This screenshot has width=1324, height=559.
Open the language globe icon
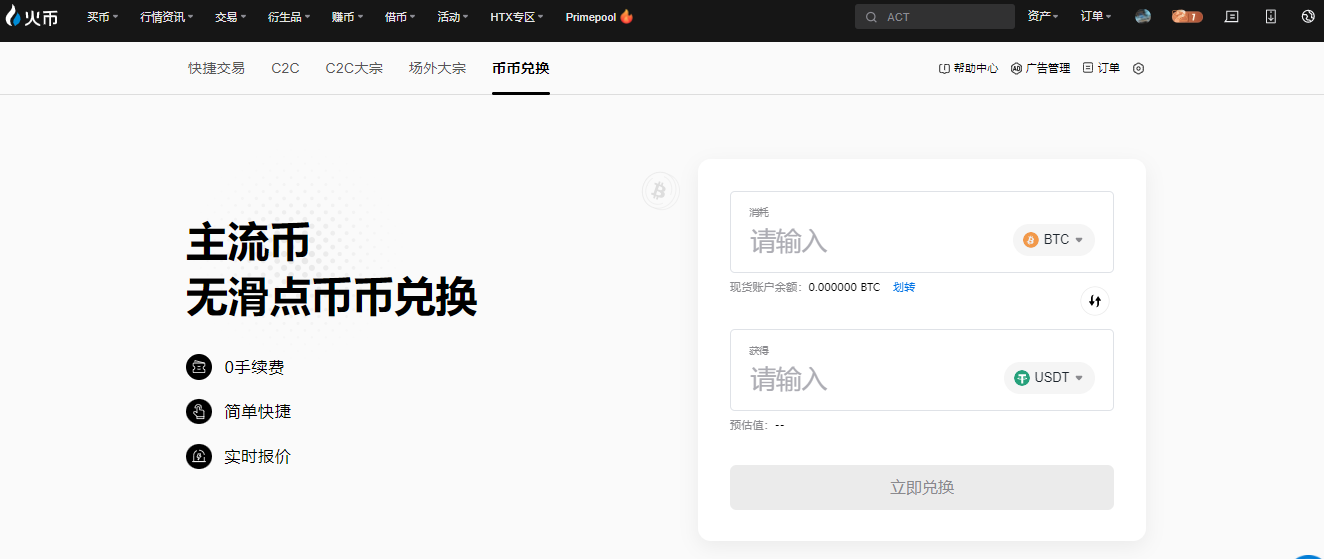pyautogui.click(x=1308, y=17)
